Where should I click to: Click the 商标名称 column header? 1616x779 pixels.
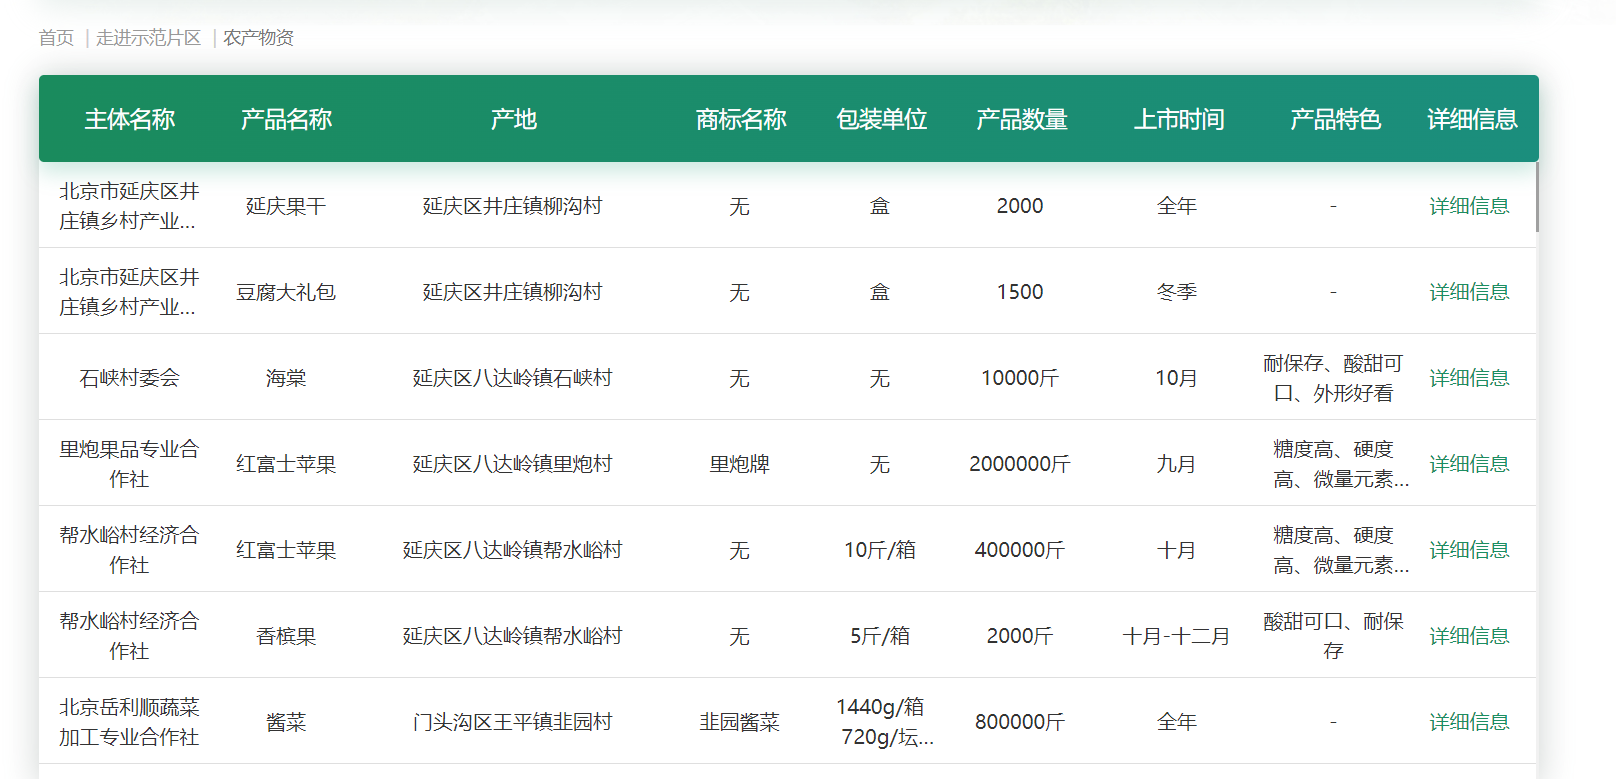[x=740, y=120]
